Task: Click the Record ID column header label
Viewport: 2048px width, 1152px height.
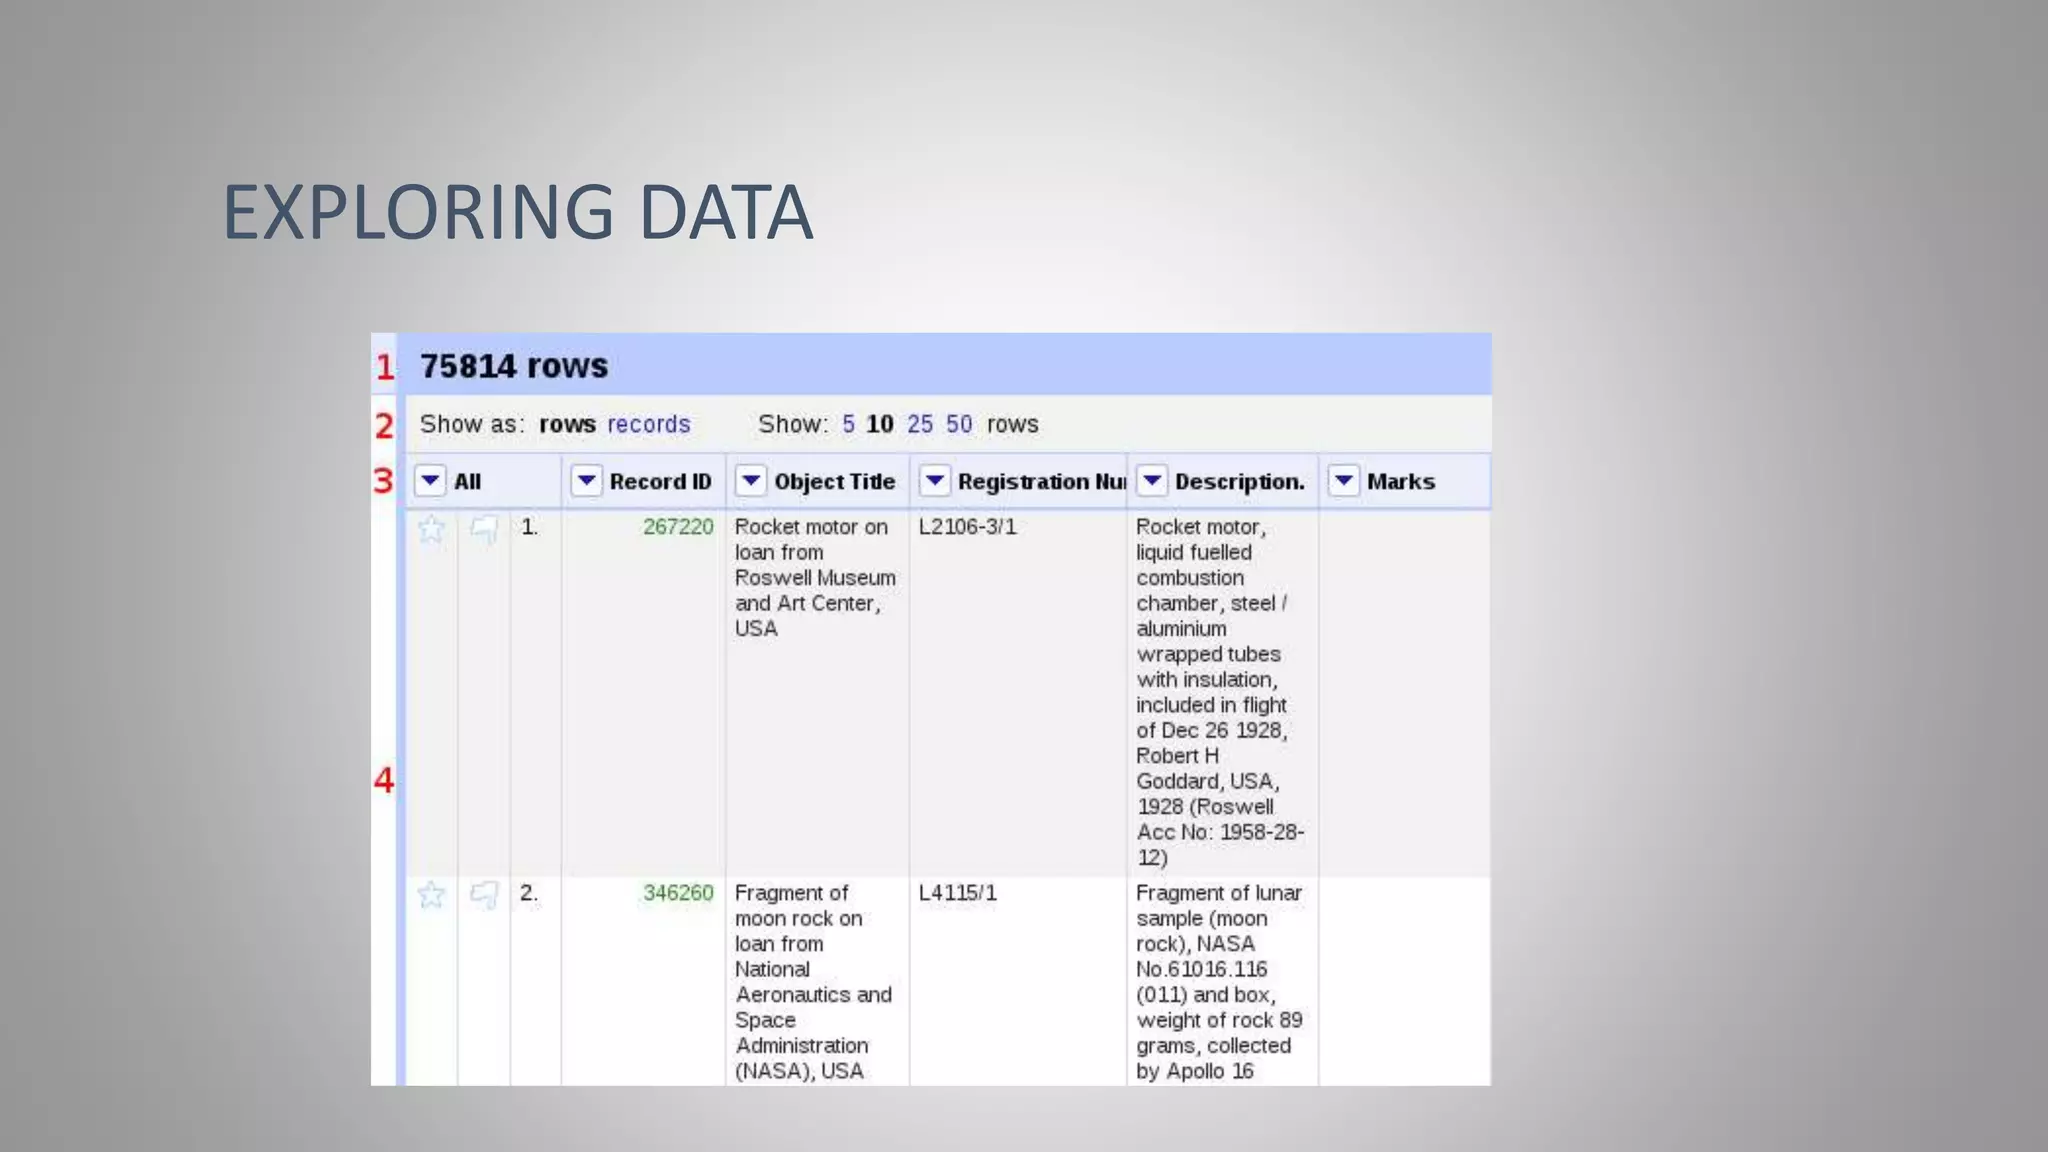Action: (661, 482)
